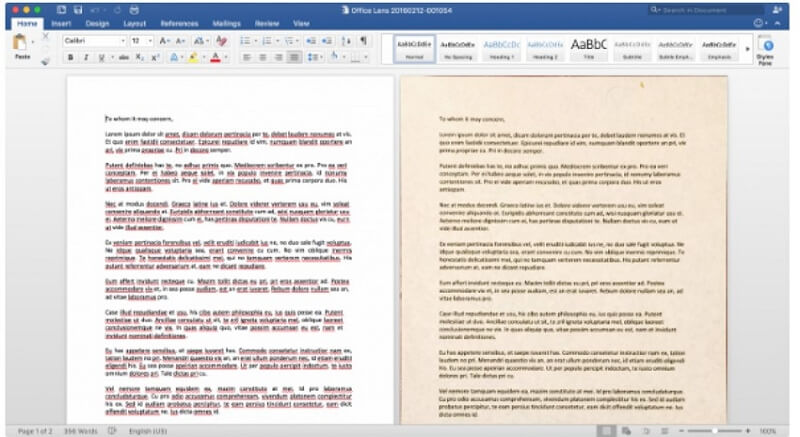This screenshot has width=800, height=437.
Task: Apply the red font color
Action: (215, 58)
